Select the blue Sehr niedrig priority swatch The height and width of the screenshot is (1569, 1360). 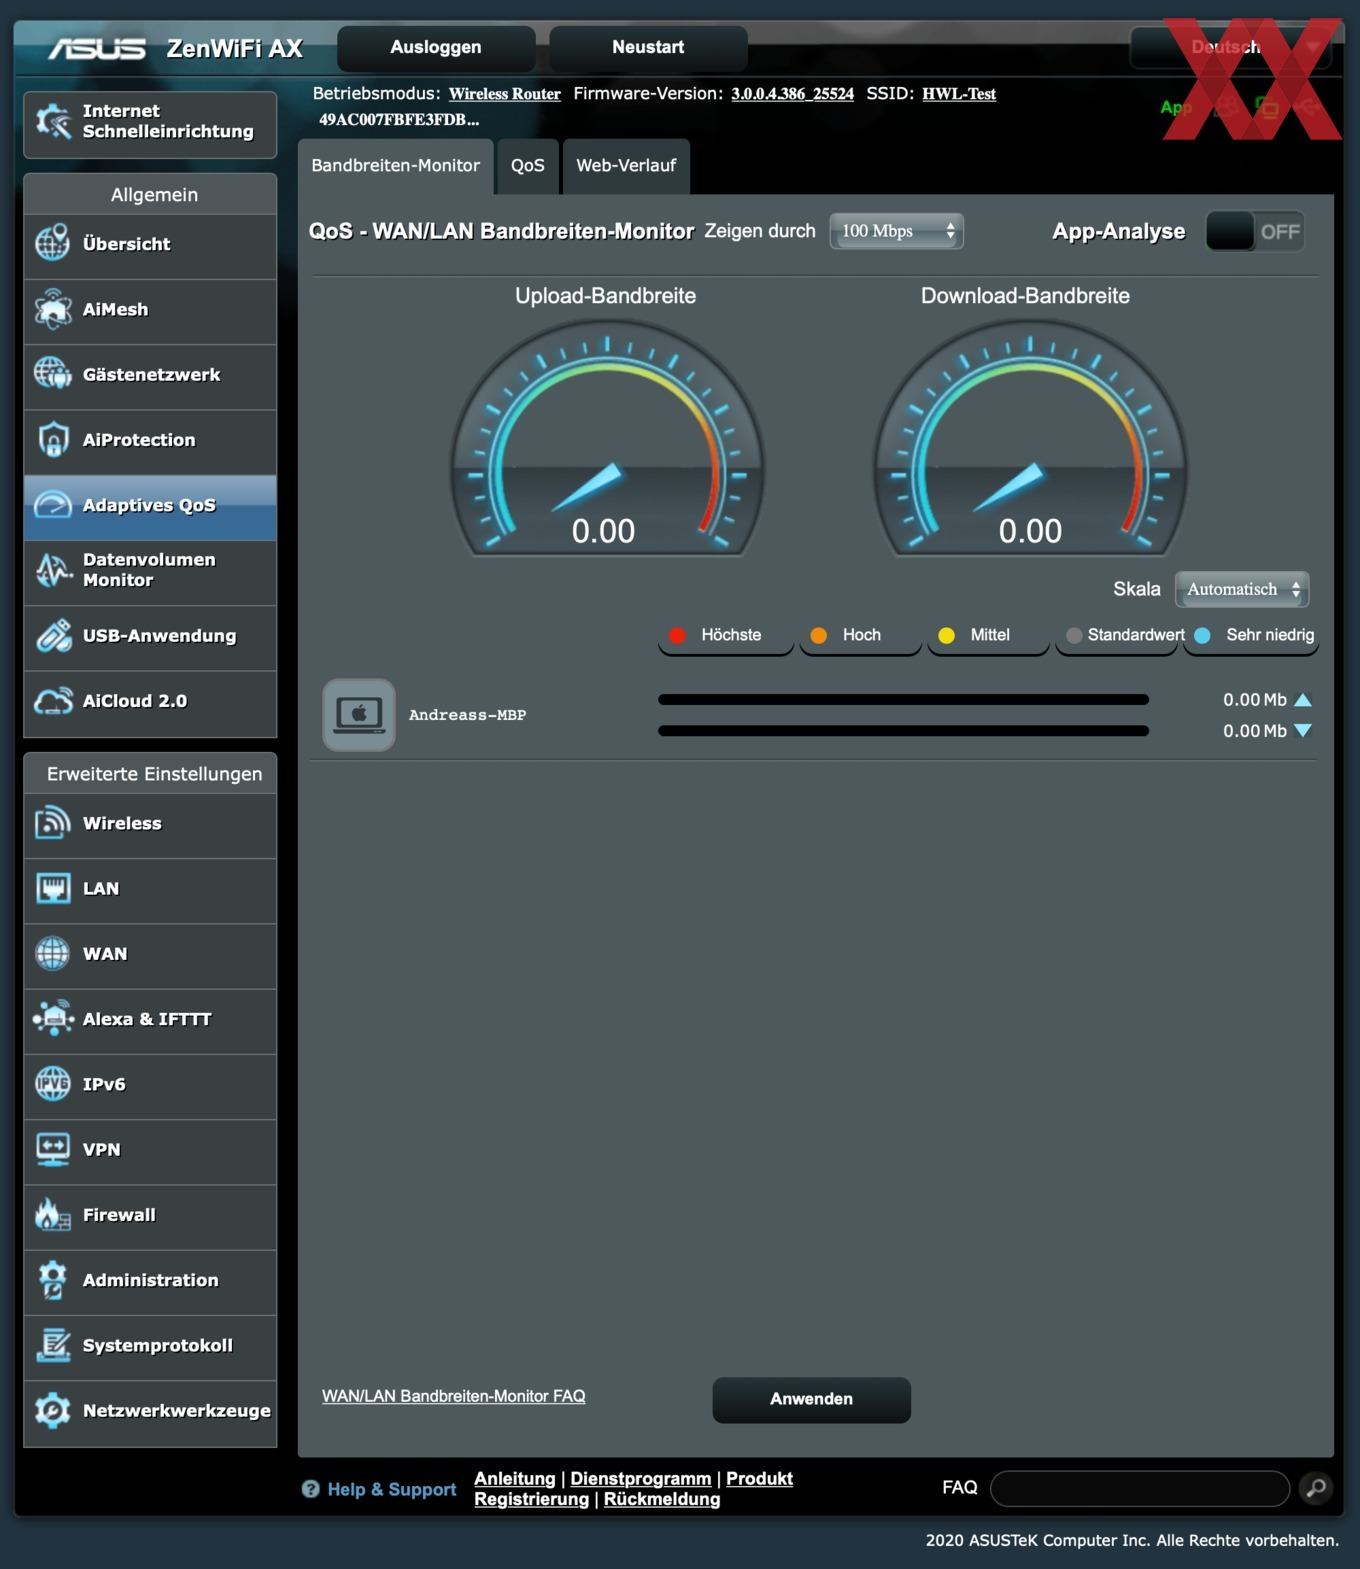[x=1202, y=635]
